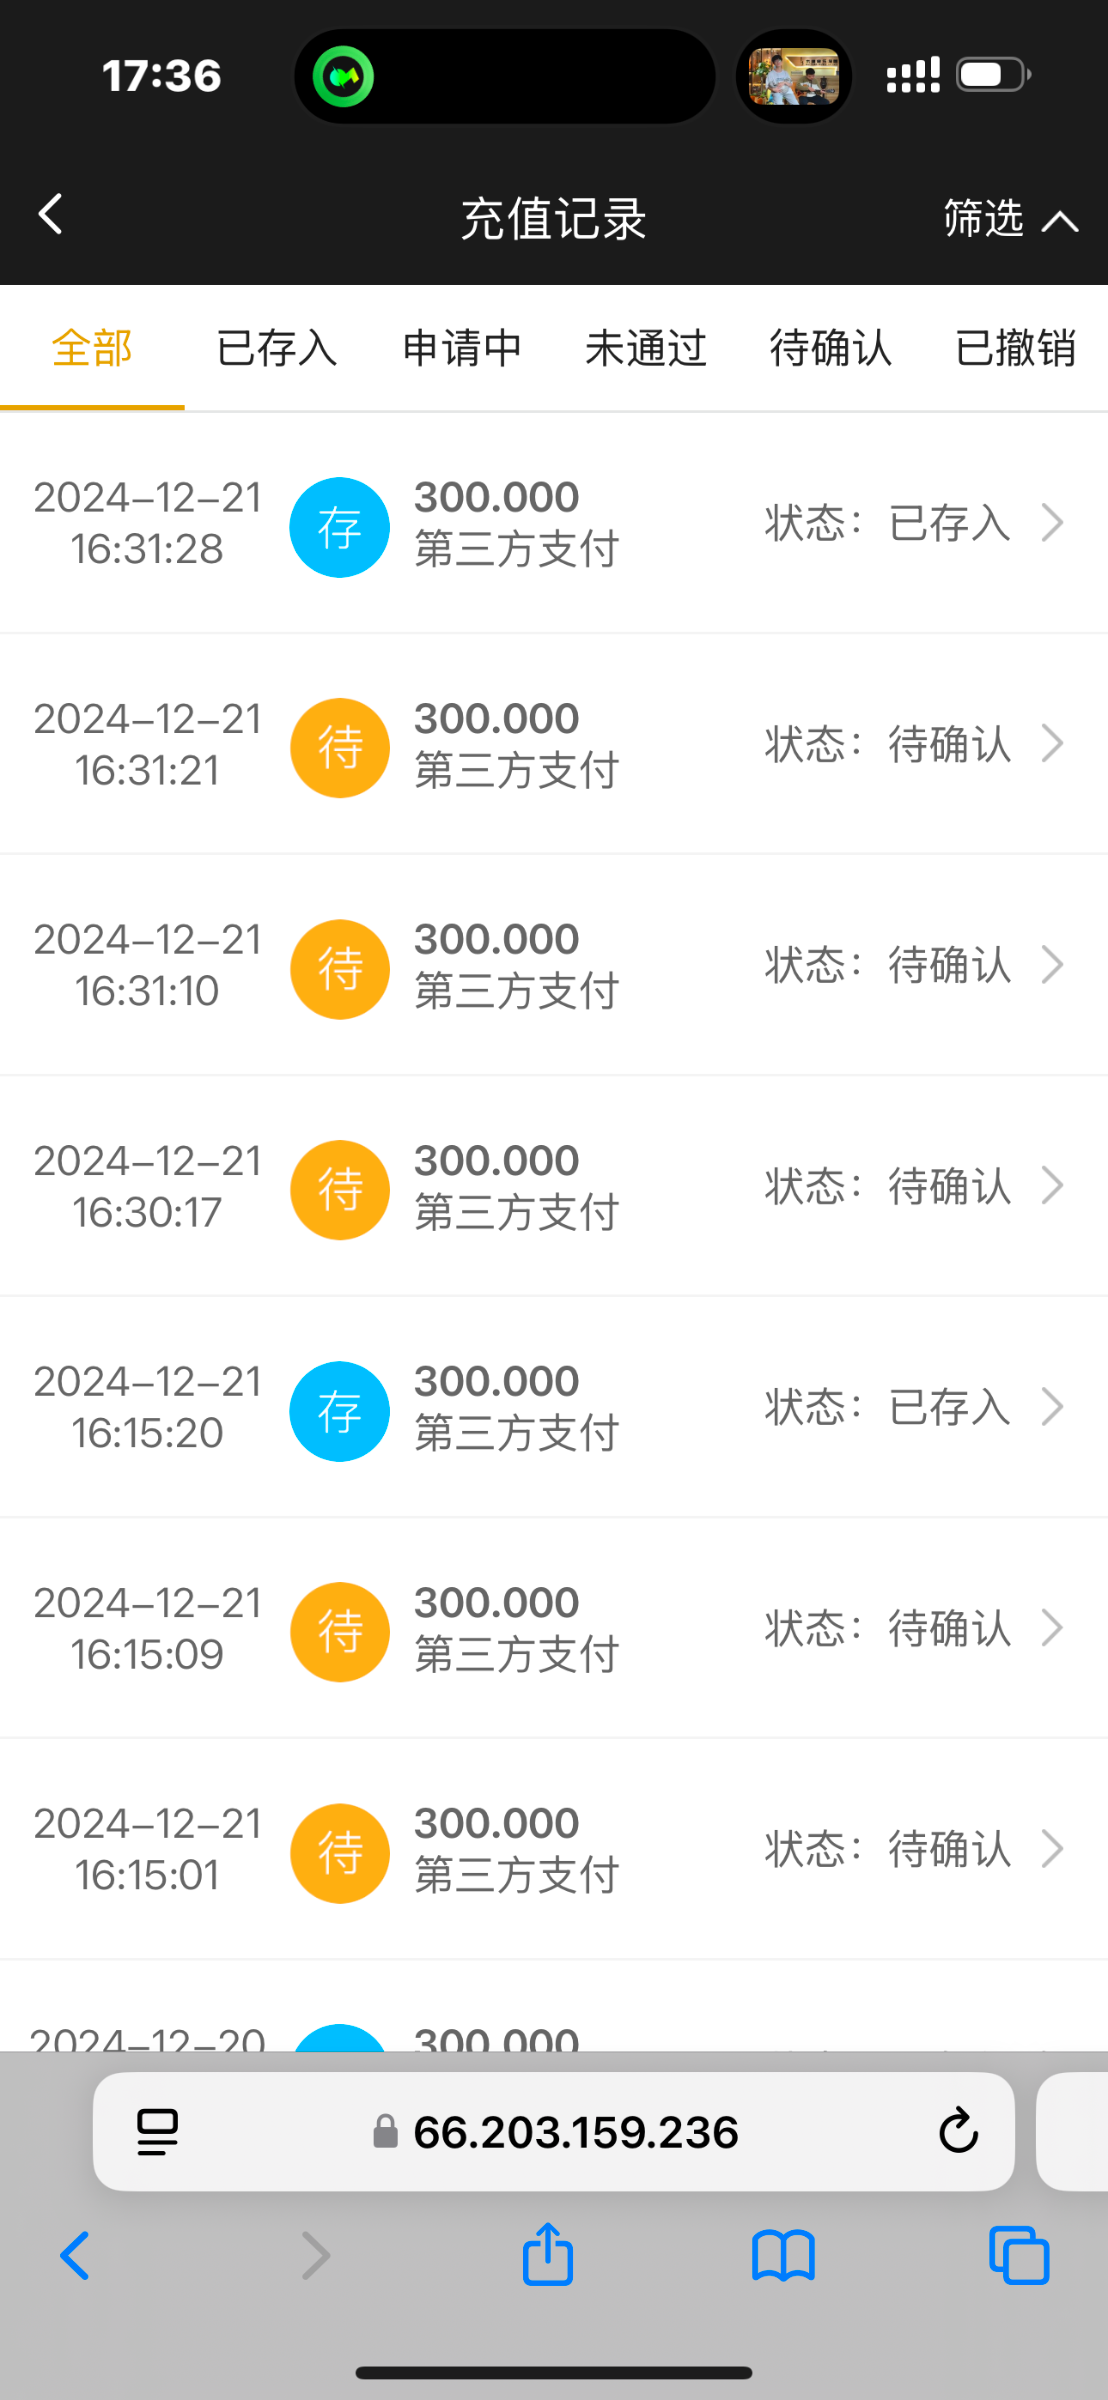
Task: Open the Safari share sheet icon
Action: pos(548,2255)
